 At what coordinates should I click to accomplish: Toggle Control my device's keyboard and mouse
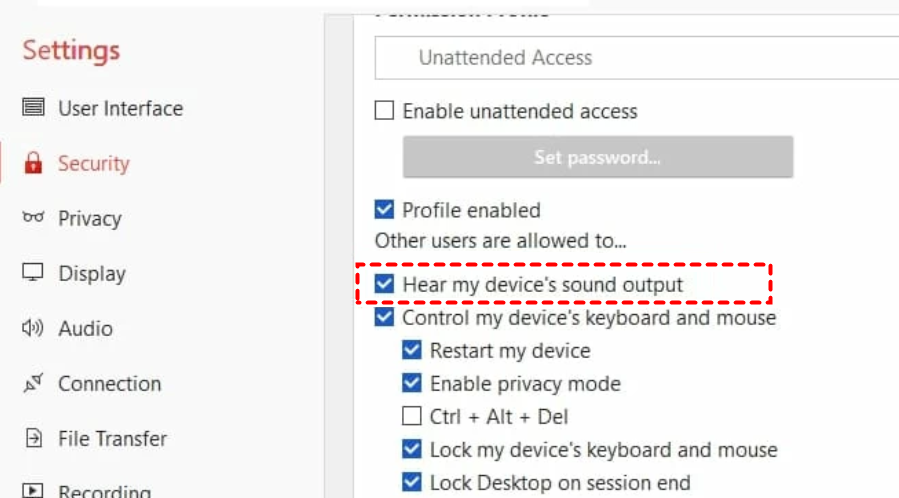(384, 318)
